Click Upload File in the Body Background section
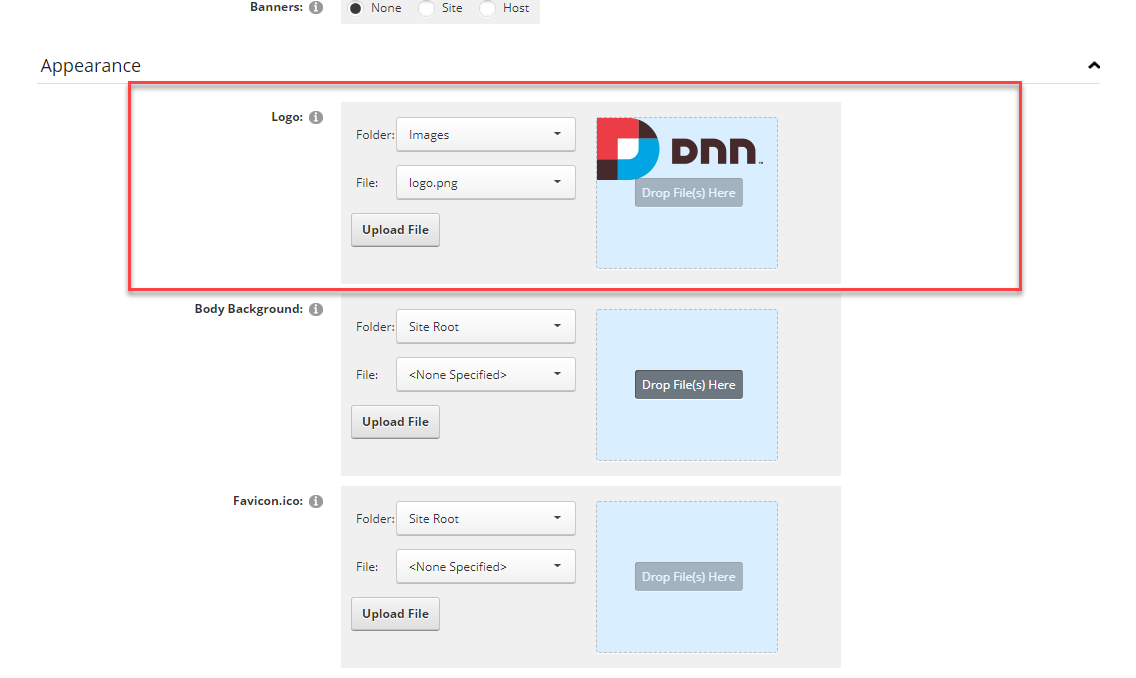 point(396,422)
